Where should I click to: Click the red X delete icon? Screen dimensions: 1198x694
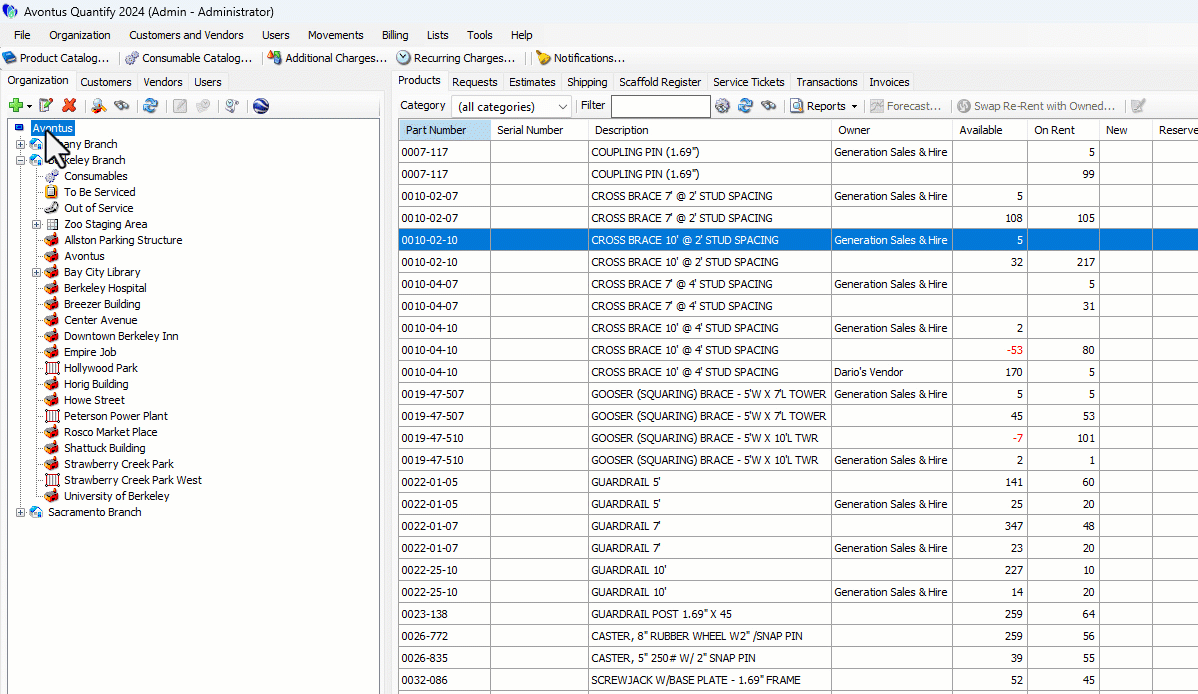coord(69,105)
